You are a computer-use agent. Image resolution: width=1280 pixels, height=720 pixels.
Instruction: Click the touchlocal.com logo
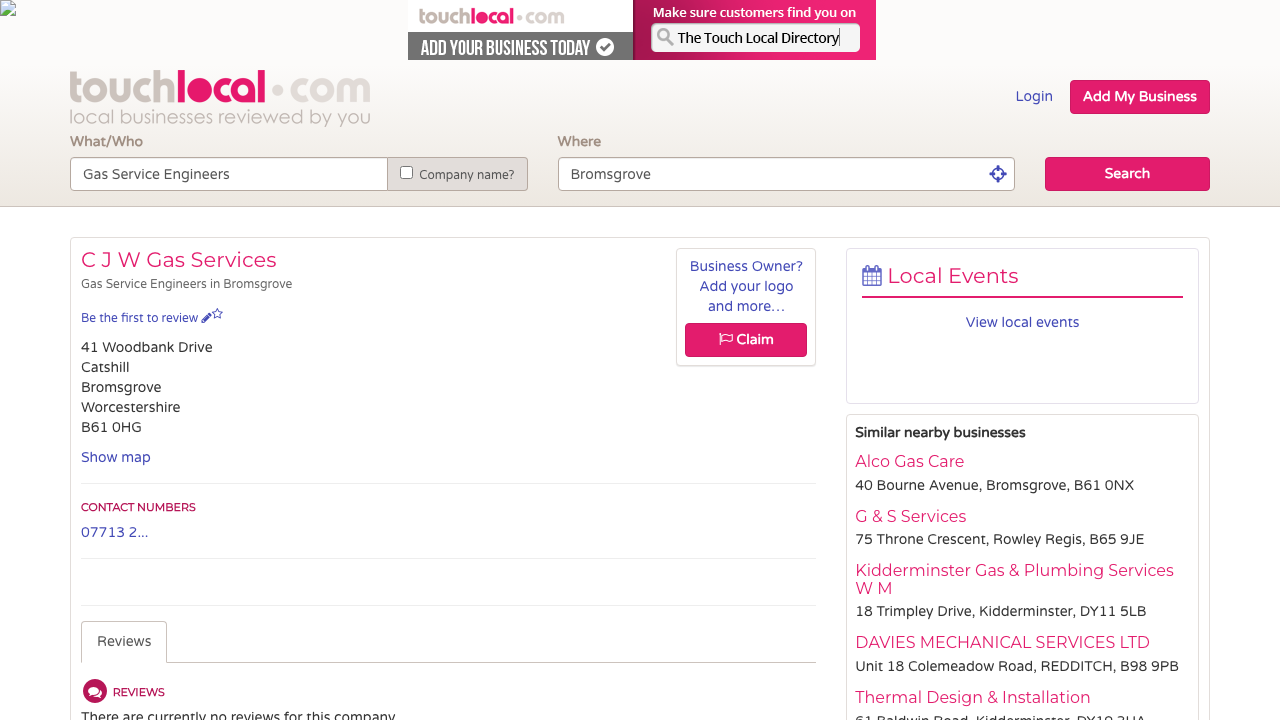(220, 98)
